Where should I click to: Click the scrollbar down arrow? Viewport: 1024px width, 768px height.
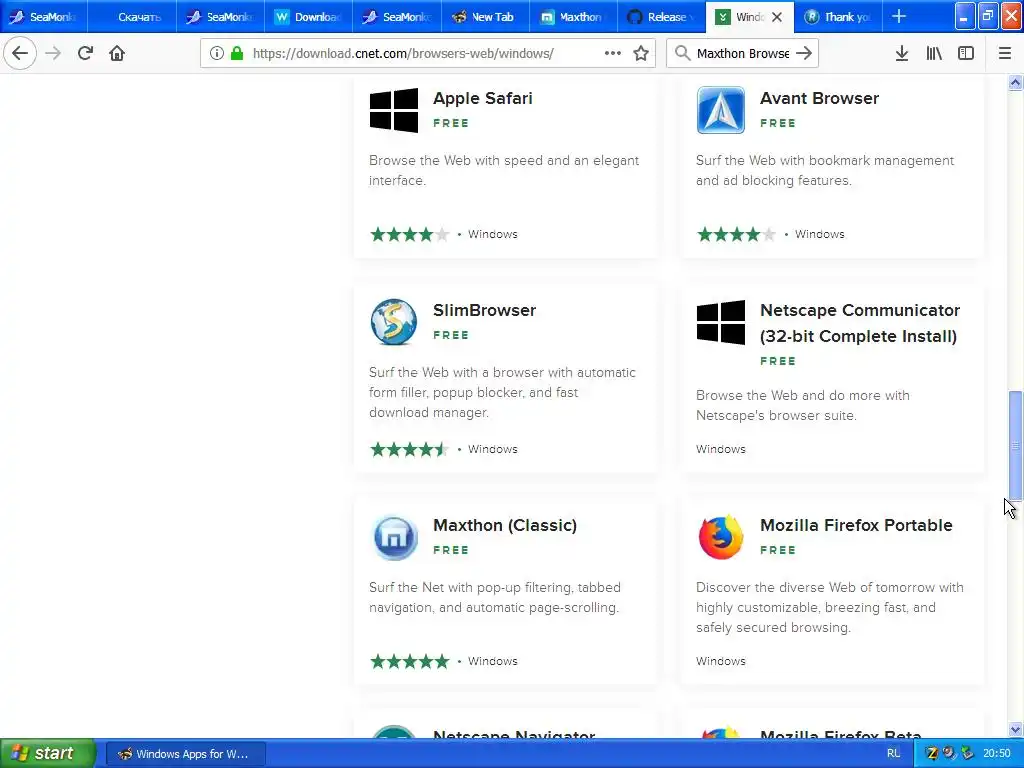(x=1015, y=729)
